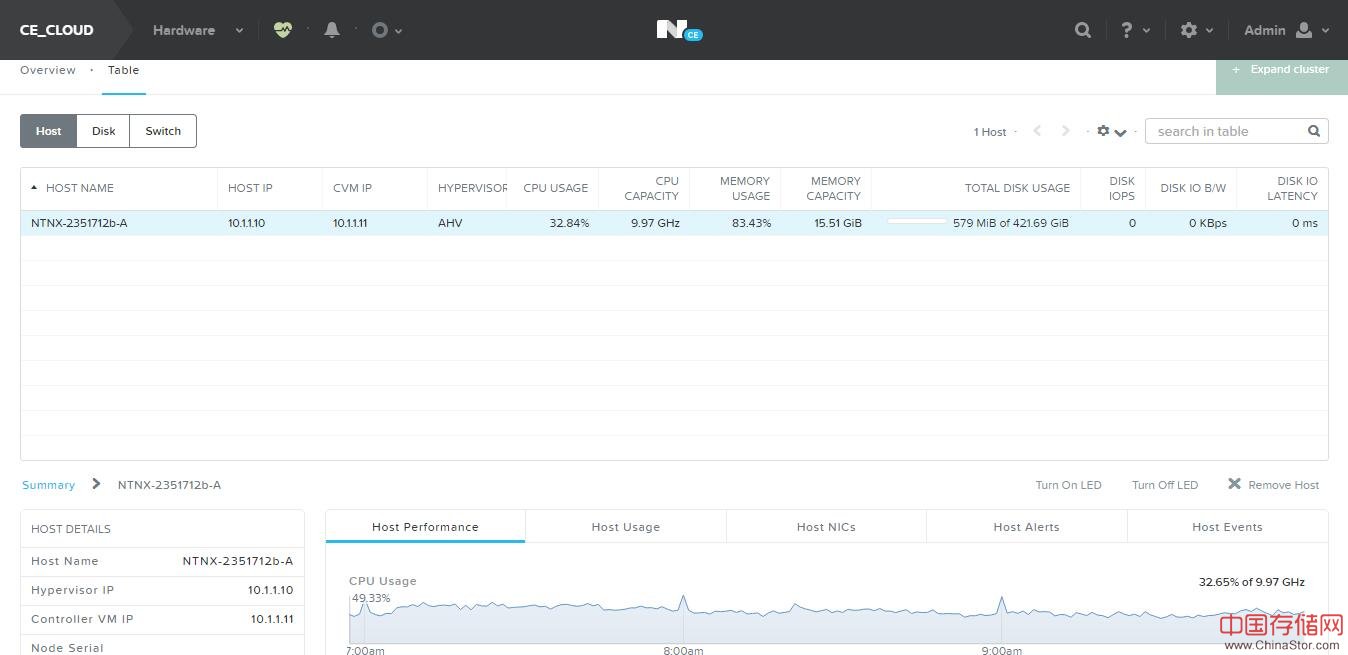Switch to the Disk view toggle

click(104, 131)
